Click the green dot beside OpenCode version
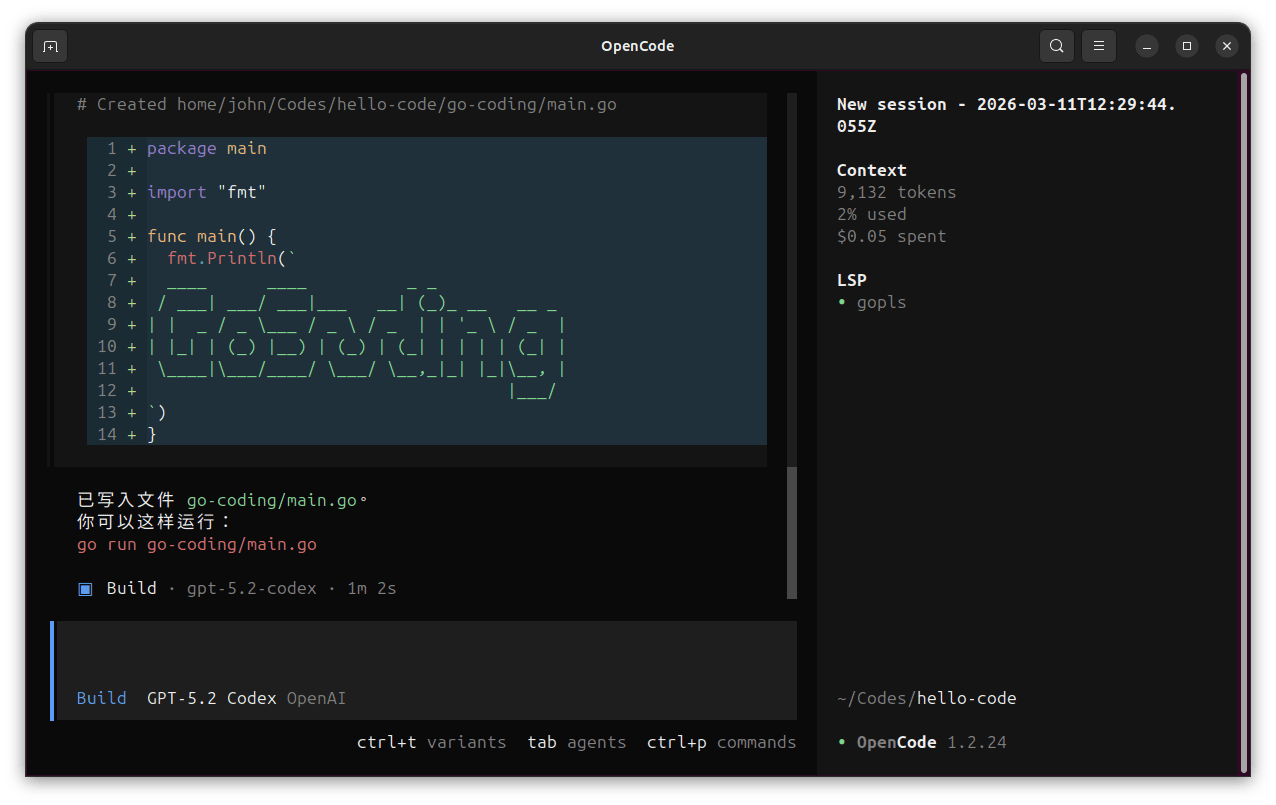This screenshot has height=805, width=1276. pyautogui.click(x=842, y=742)
